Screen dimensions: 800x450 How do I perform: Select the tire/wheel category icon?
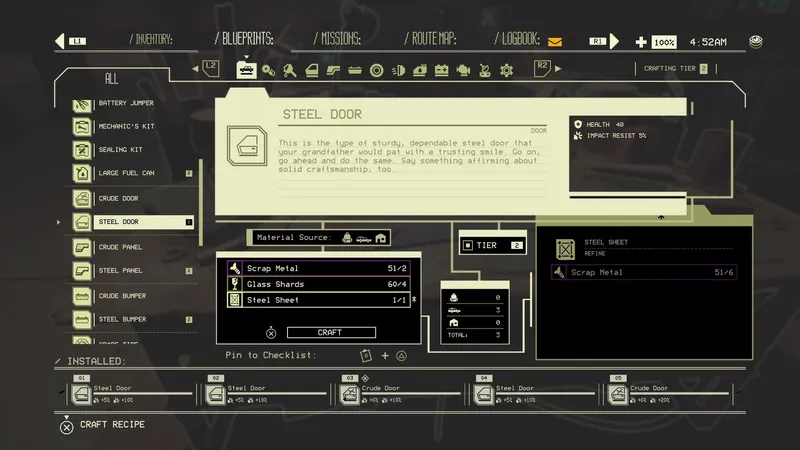click(376, 70)
